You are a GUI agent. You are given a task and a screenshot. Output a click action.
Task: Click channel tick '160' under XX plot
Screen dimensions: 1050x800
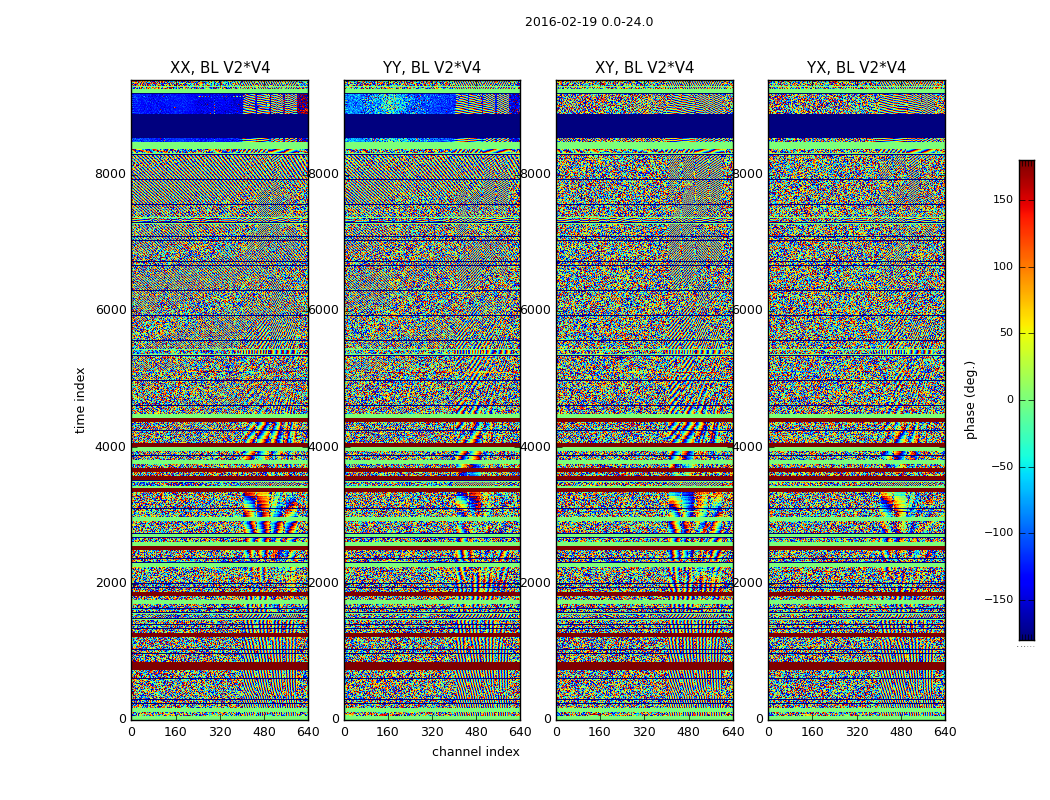175,732
